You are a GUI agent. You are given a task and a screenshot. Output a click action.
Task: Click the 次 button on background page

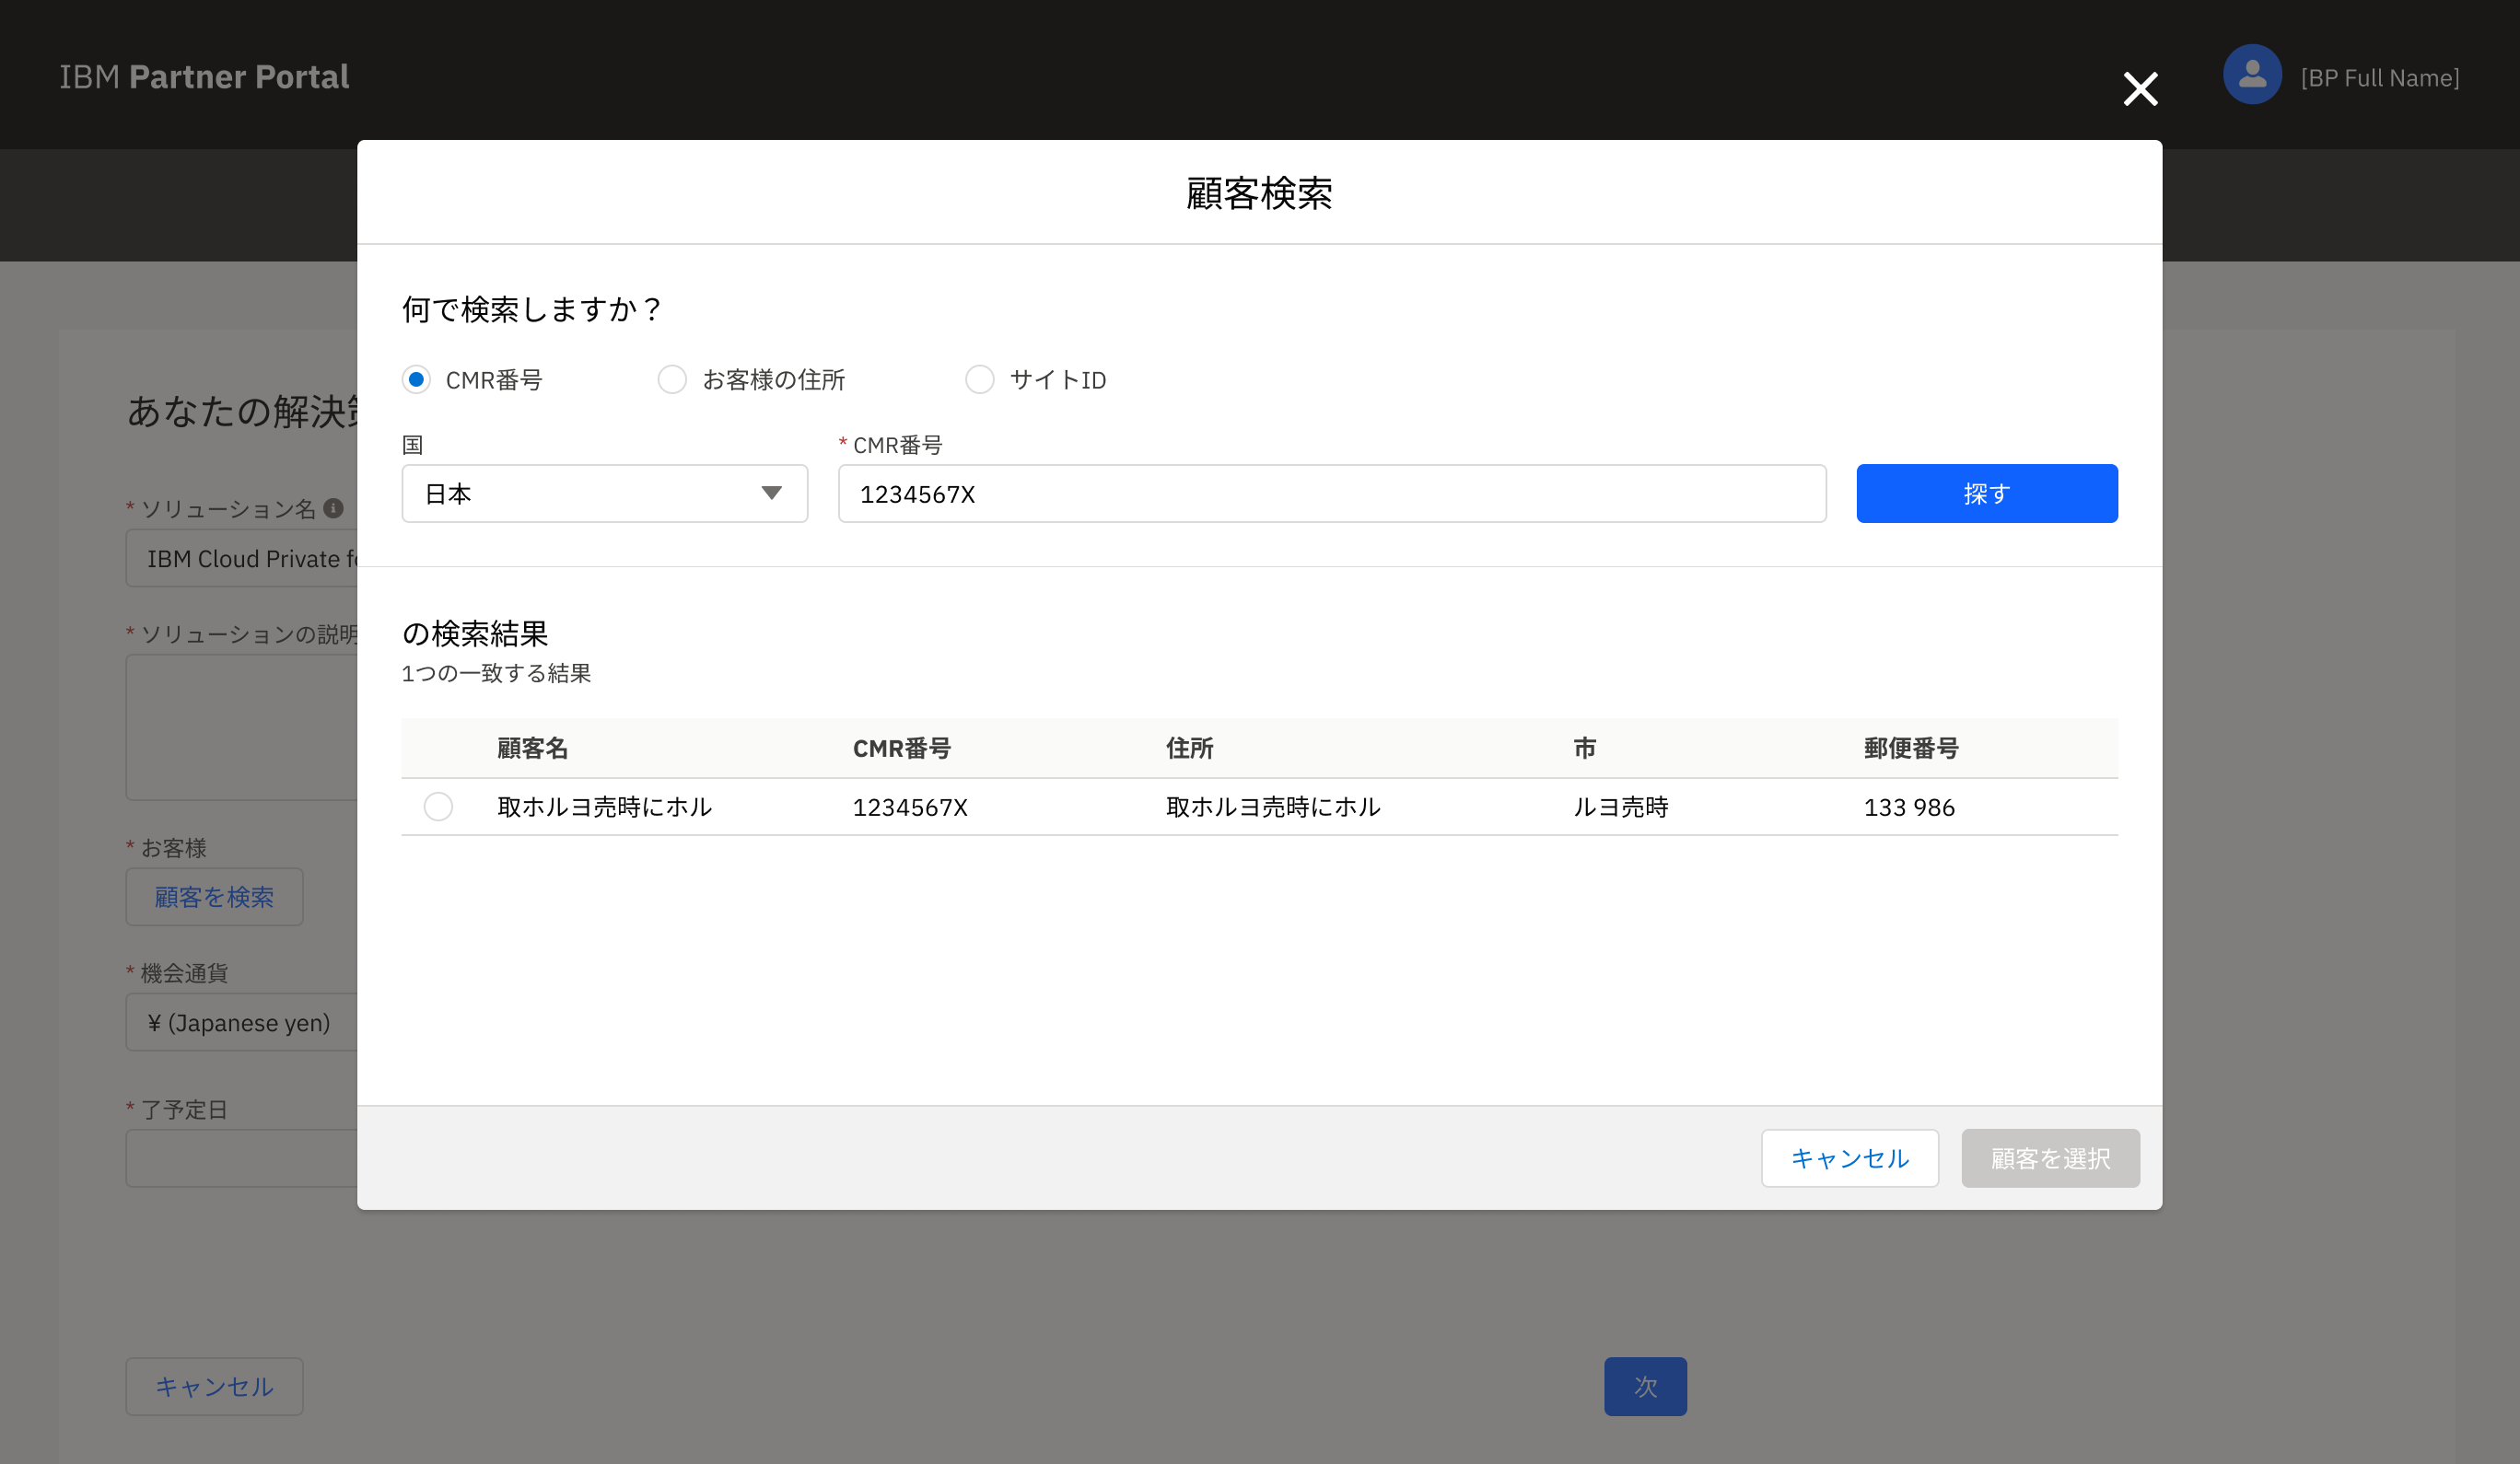1645,1386
